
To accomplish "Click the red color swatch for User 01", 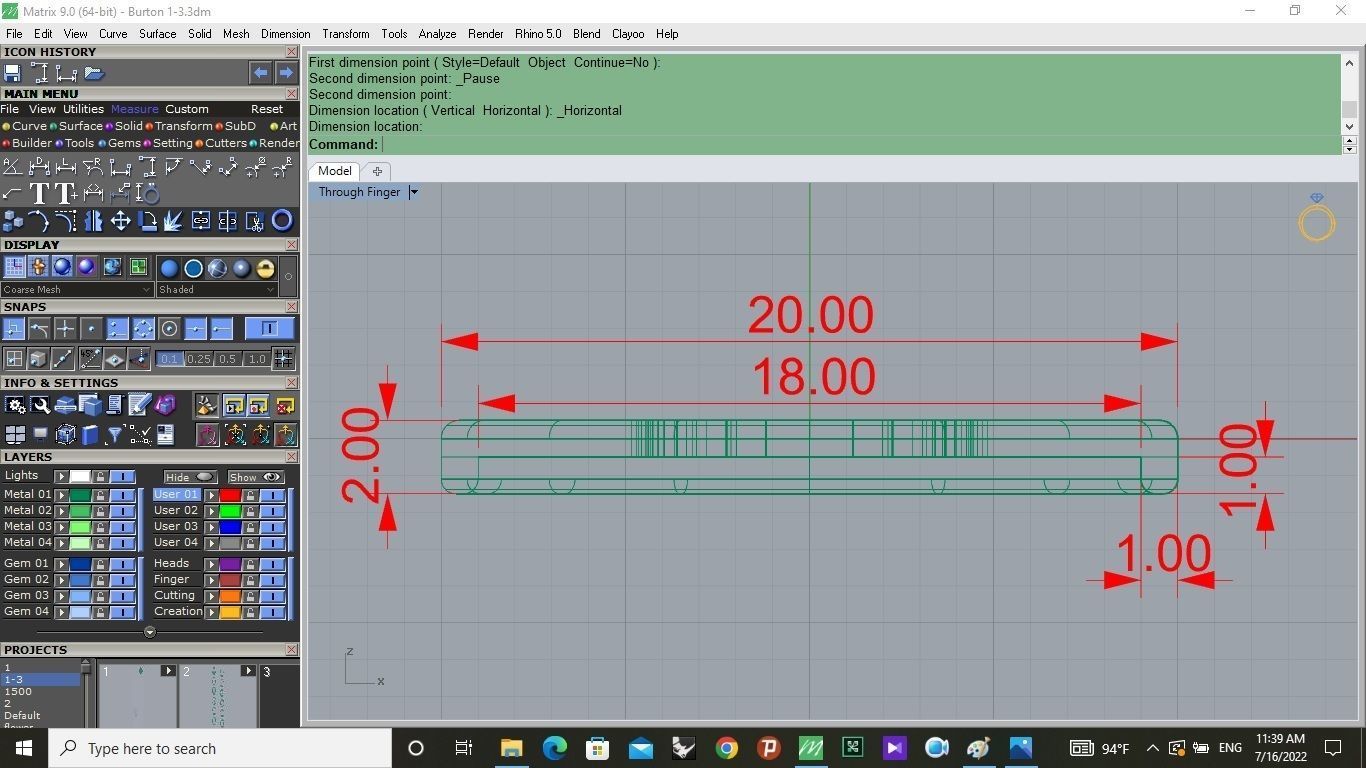I will 230,494.
